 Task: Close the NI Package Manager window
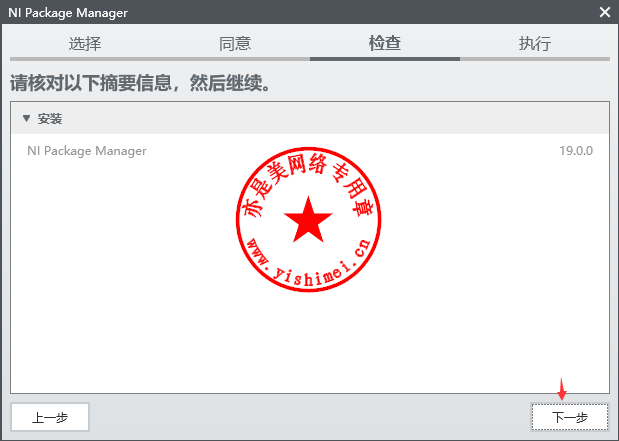tap(605, 12)
